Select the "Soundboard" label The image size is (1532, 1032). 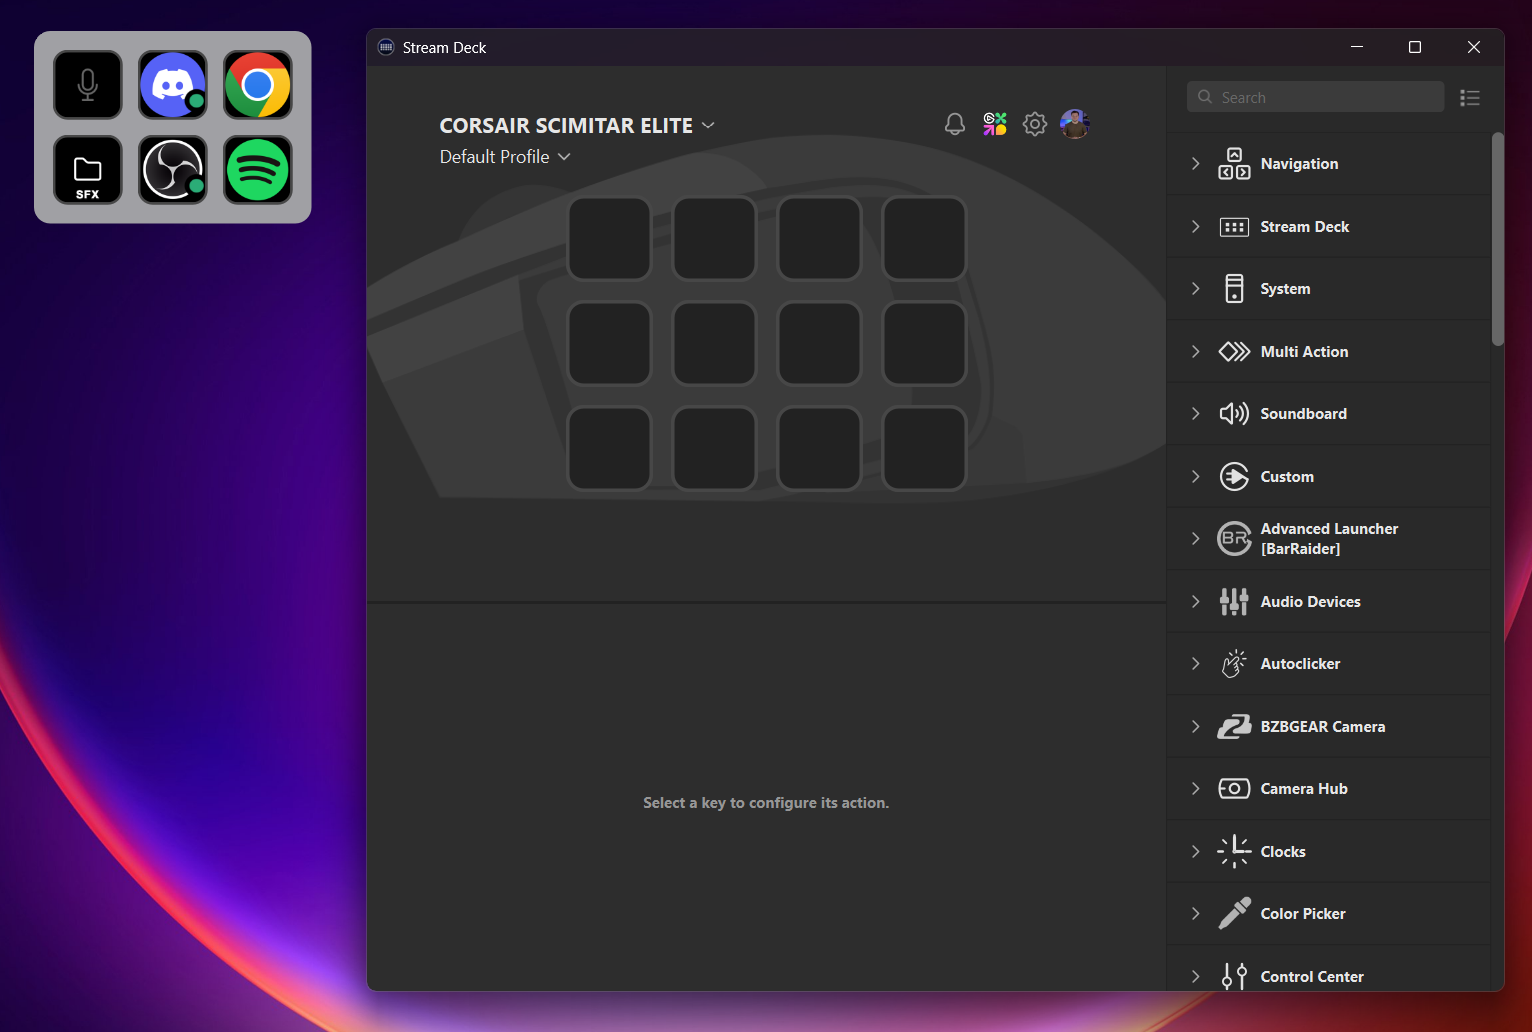[x=1303, y=414]
